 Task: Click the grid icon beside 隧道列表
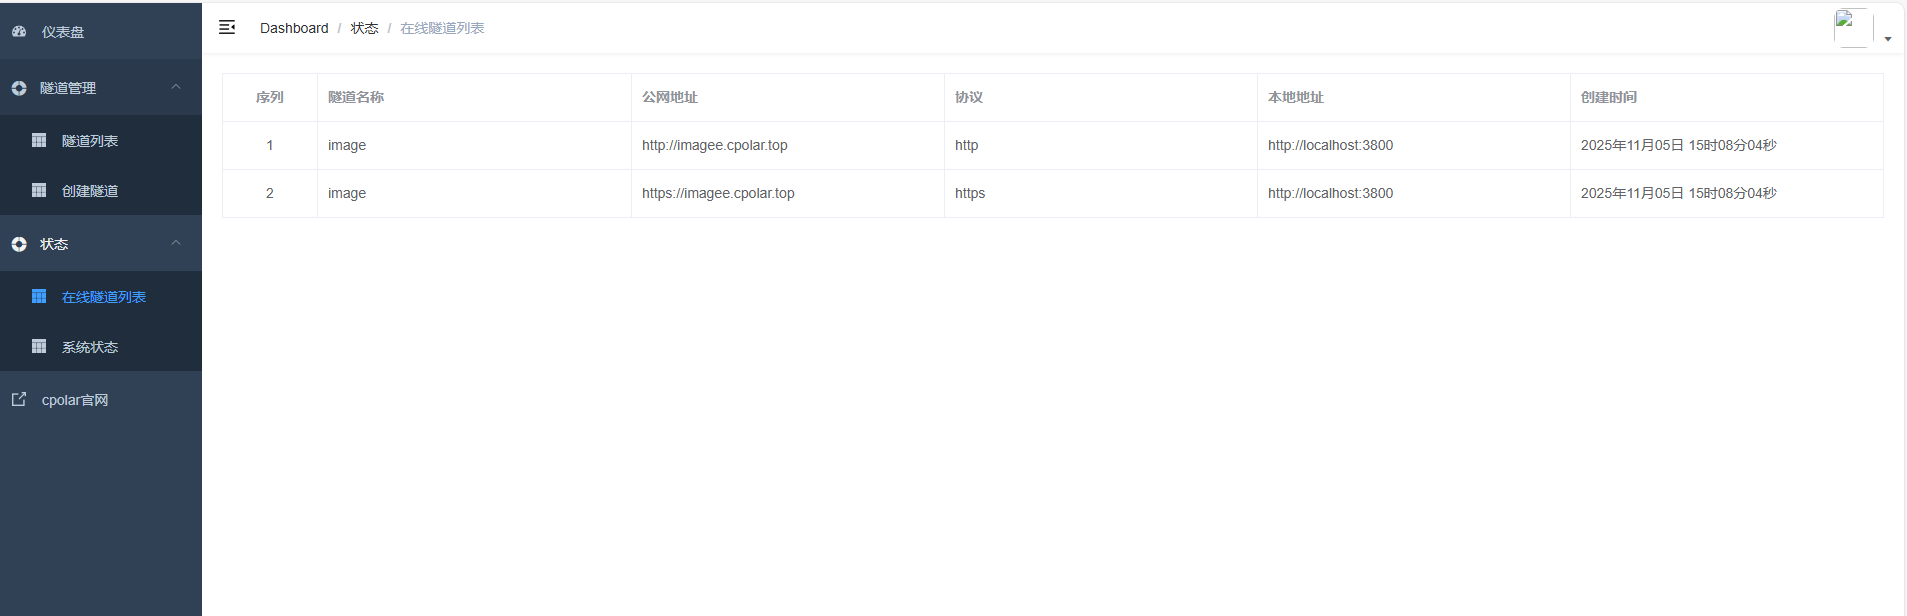point(39,141)
